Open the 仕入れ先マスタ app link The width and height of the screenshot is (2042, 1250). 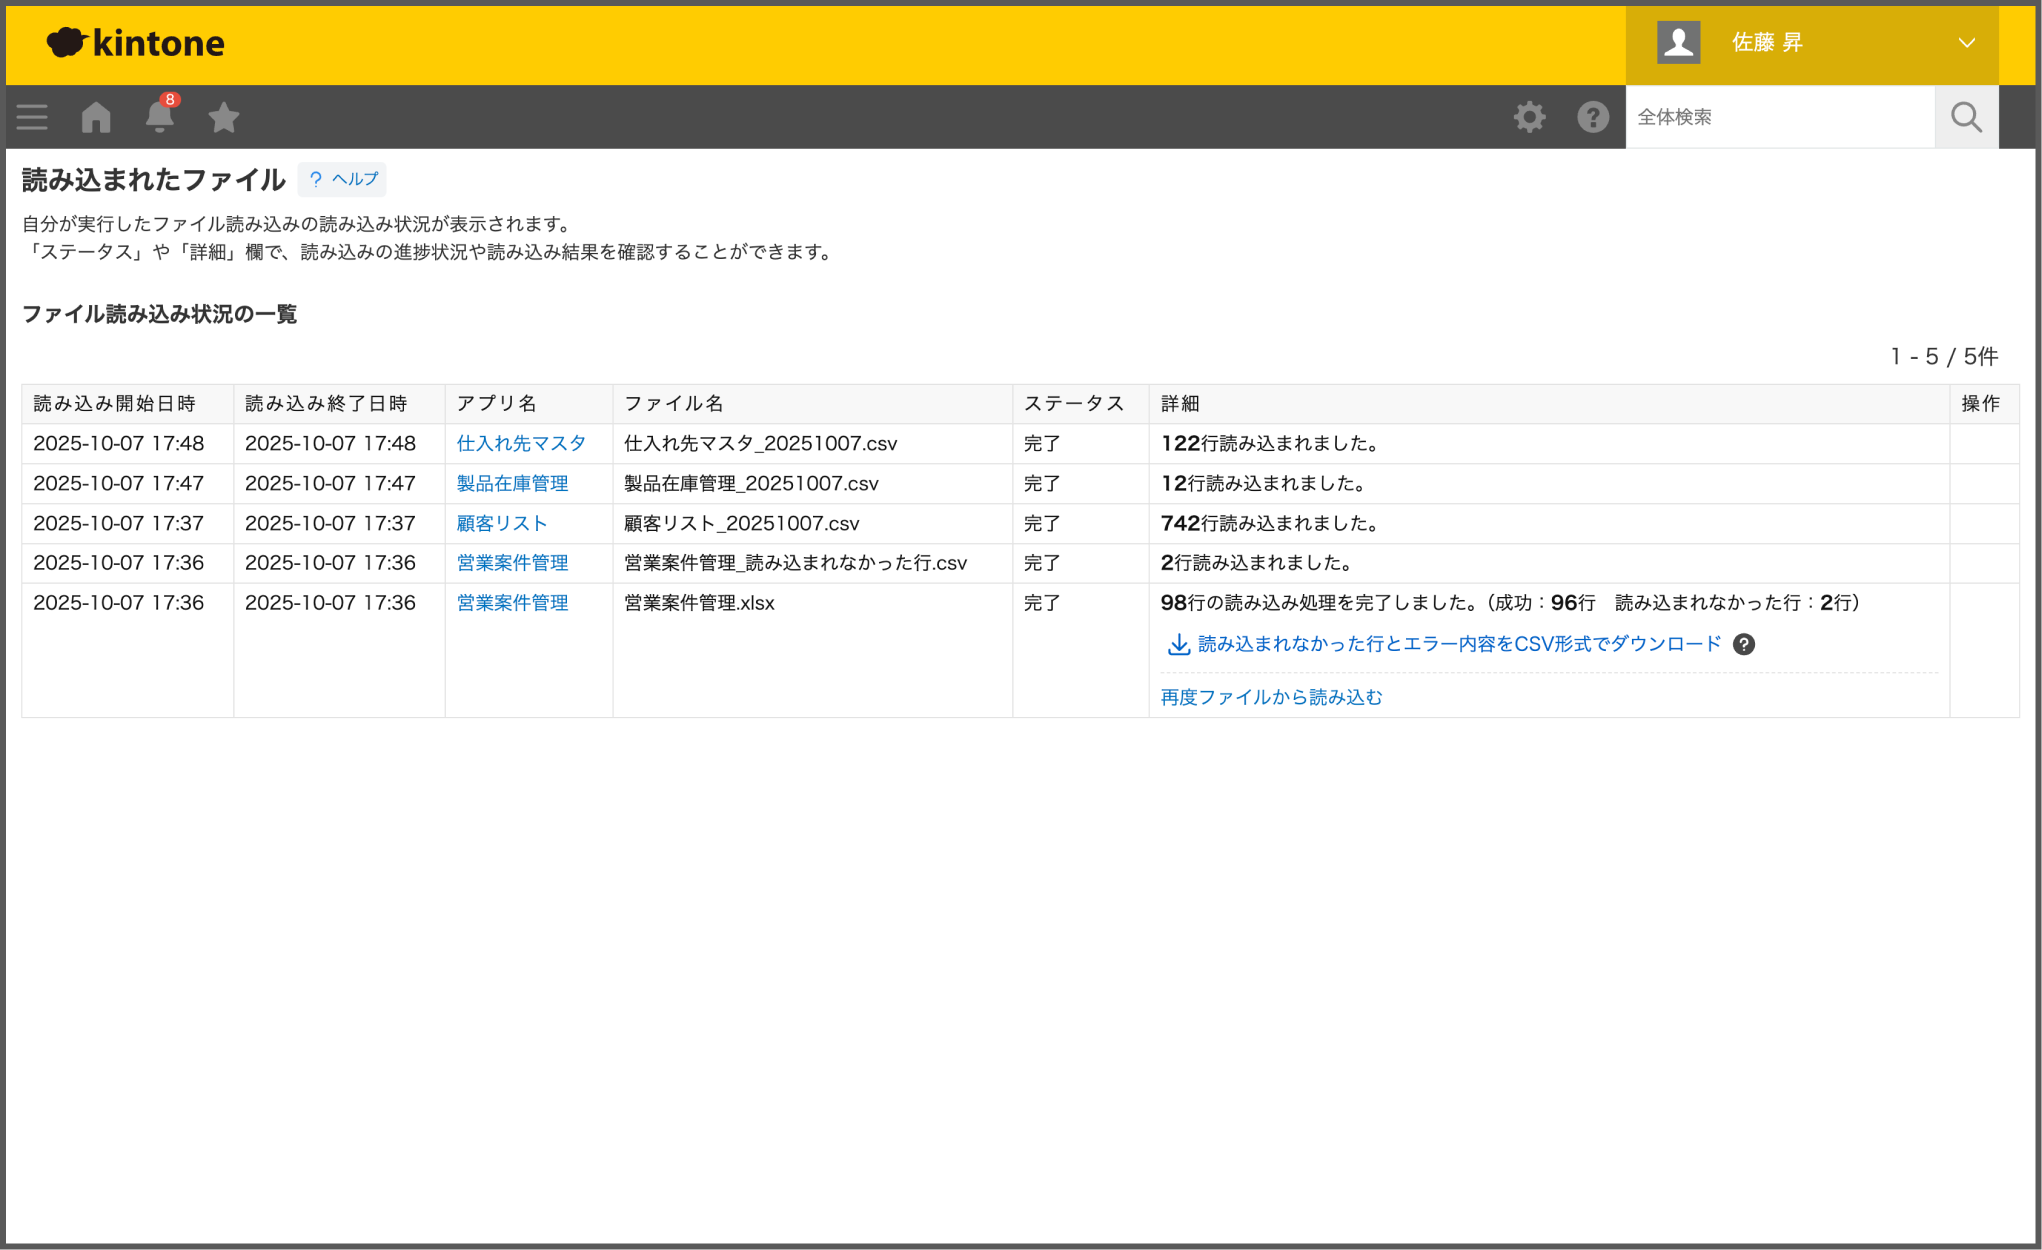521,443
